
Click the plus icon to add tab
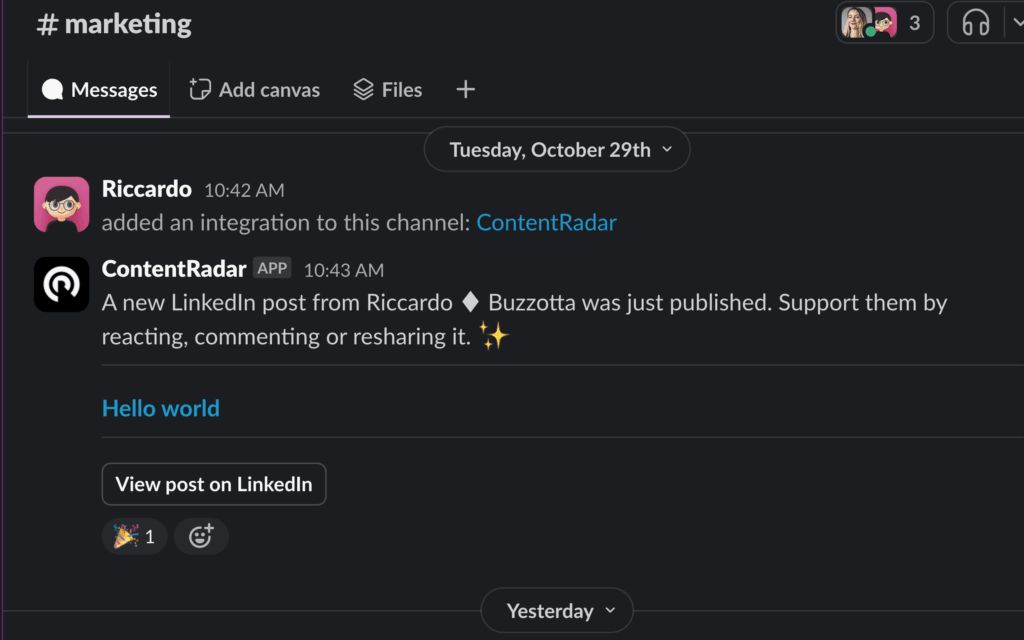click(x=465, y=90)
